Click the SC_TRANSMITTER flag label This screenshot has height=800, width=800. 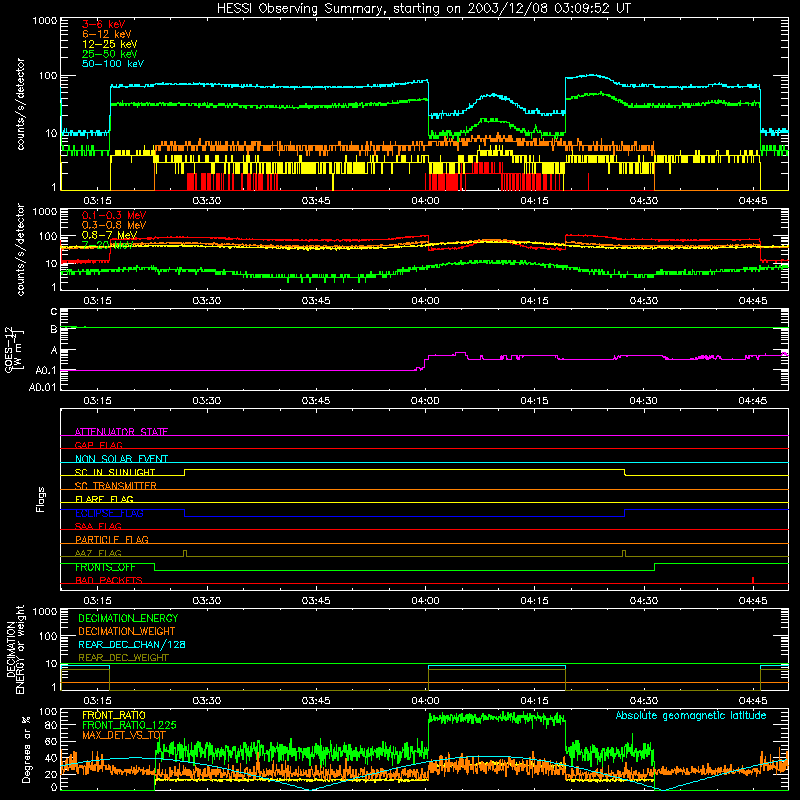116,485
